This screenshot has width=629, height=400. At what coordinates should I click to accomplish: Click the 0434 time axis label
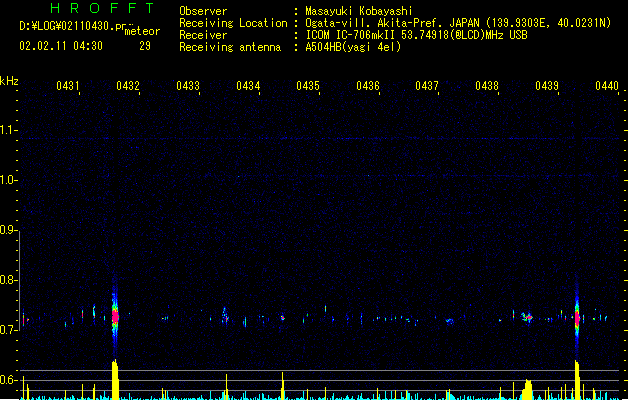tap(248, 85)
